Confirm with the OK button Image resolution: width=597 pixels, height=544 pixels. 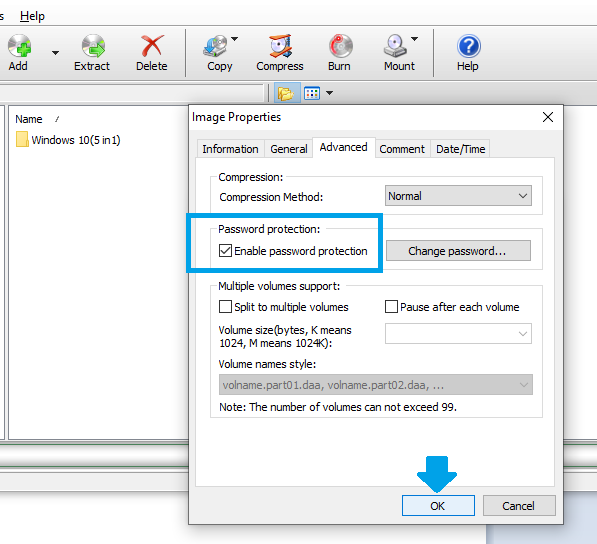pos(438,506)
